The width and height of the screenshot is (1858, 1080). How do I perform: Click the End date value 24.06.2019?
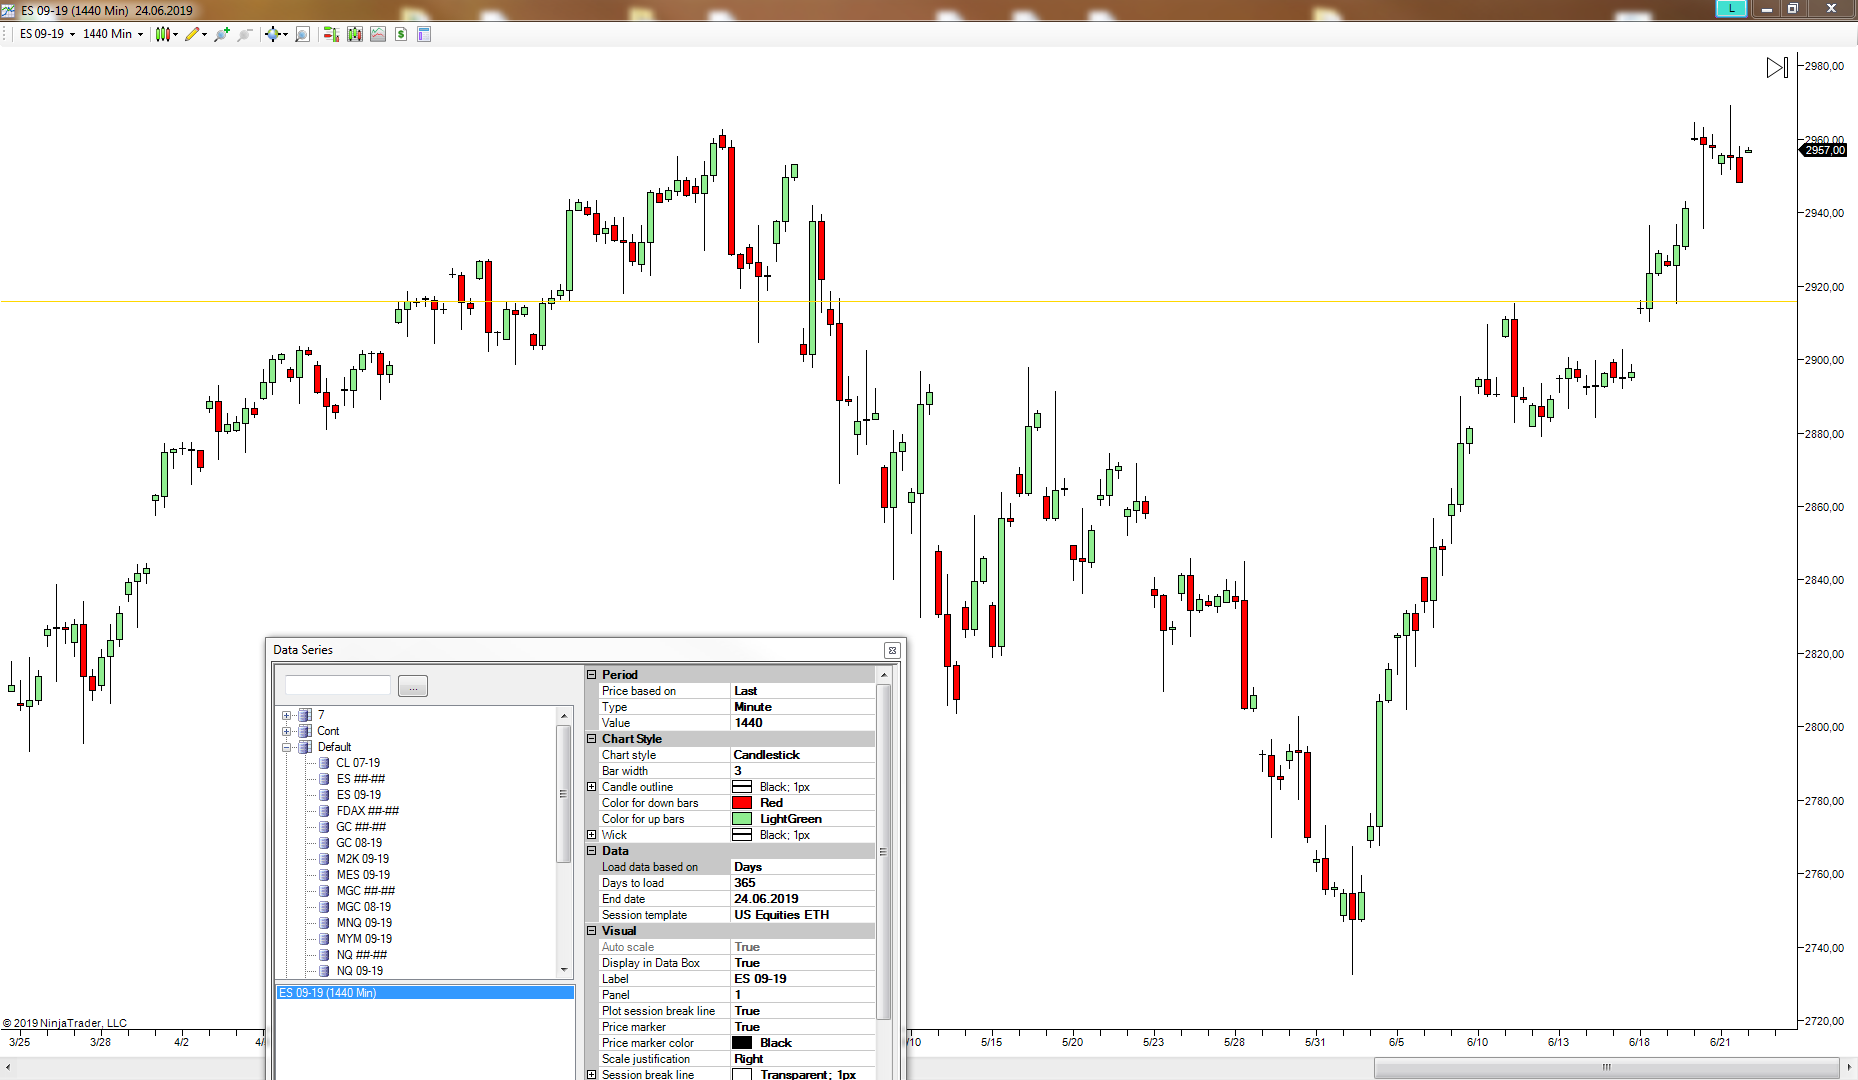coord(803,899)
